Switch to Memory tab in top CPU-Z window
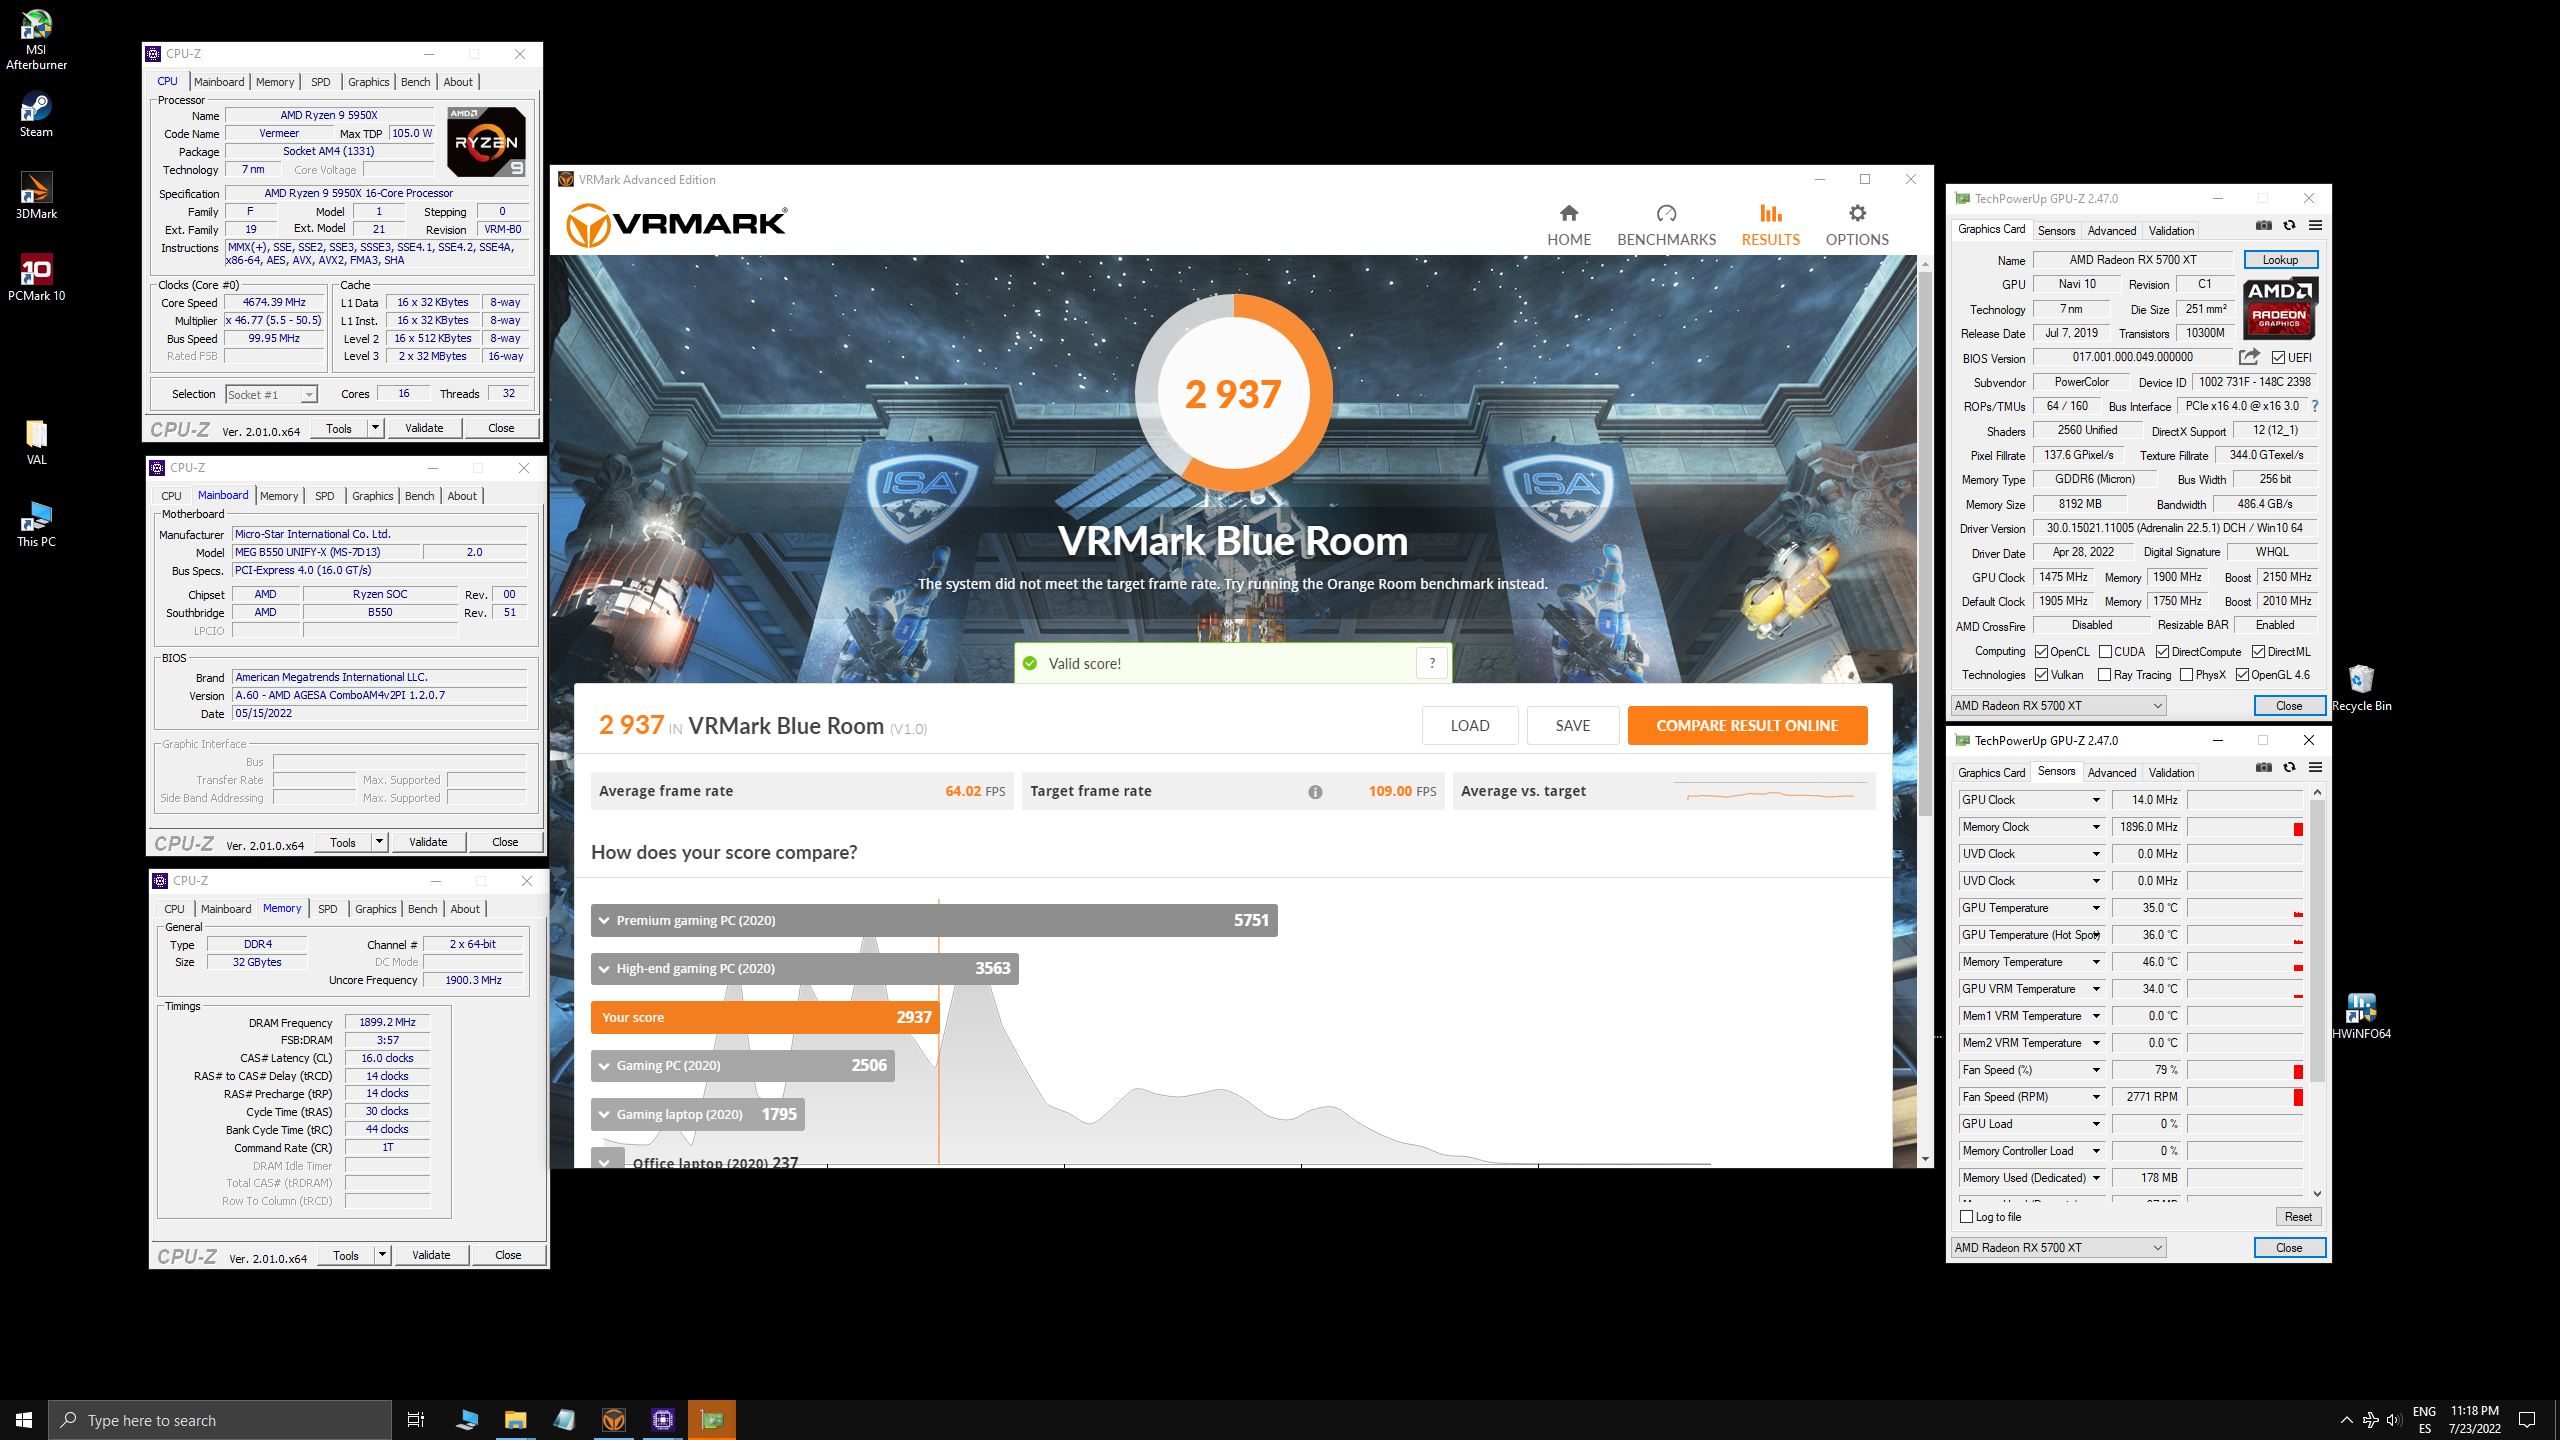Image resolution: width=2560 pixels, height=1440 pixels. point(275,82)
